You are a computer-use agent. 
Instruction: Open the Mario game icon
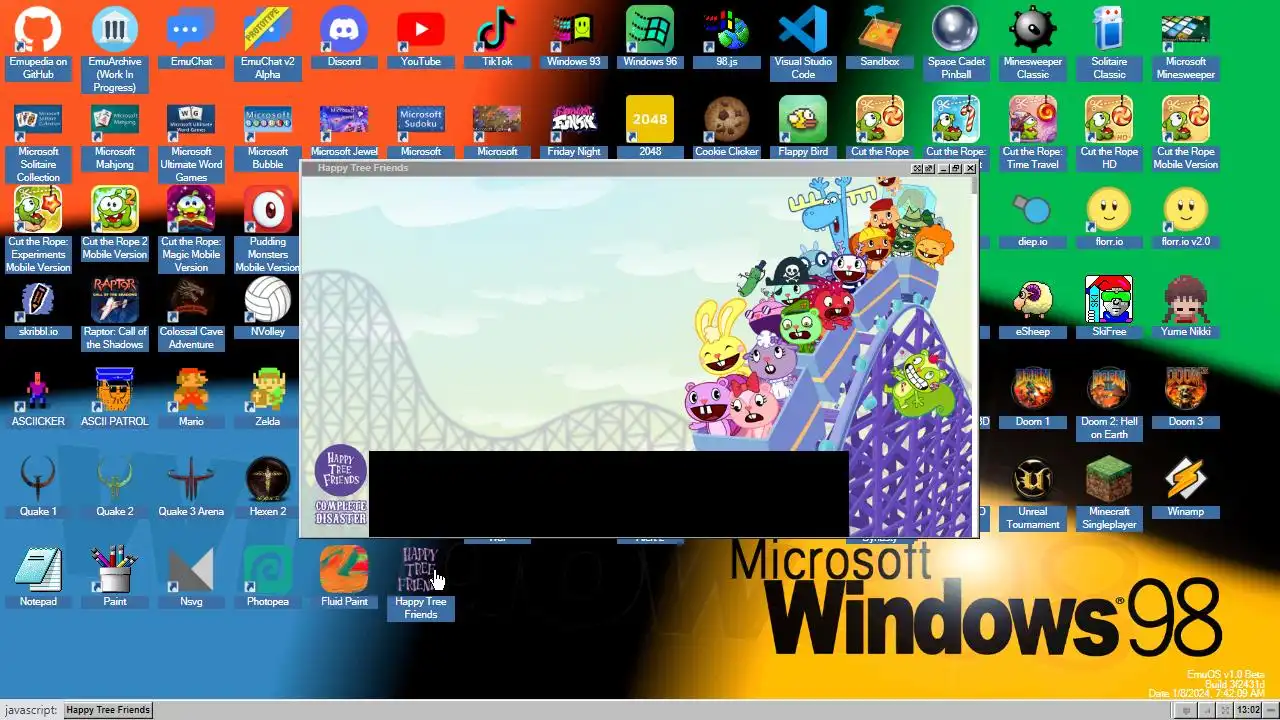tap(191, 391)
